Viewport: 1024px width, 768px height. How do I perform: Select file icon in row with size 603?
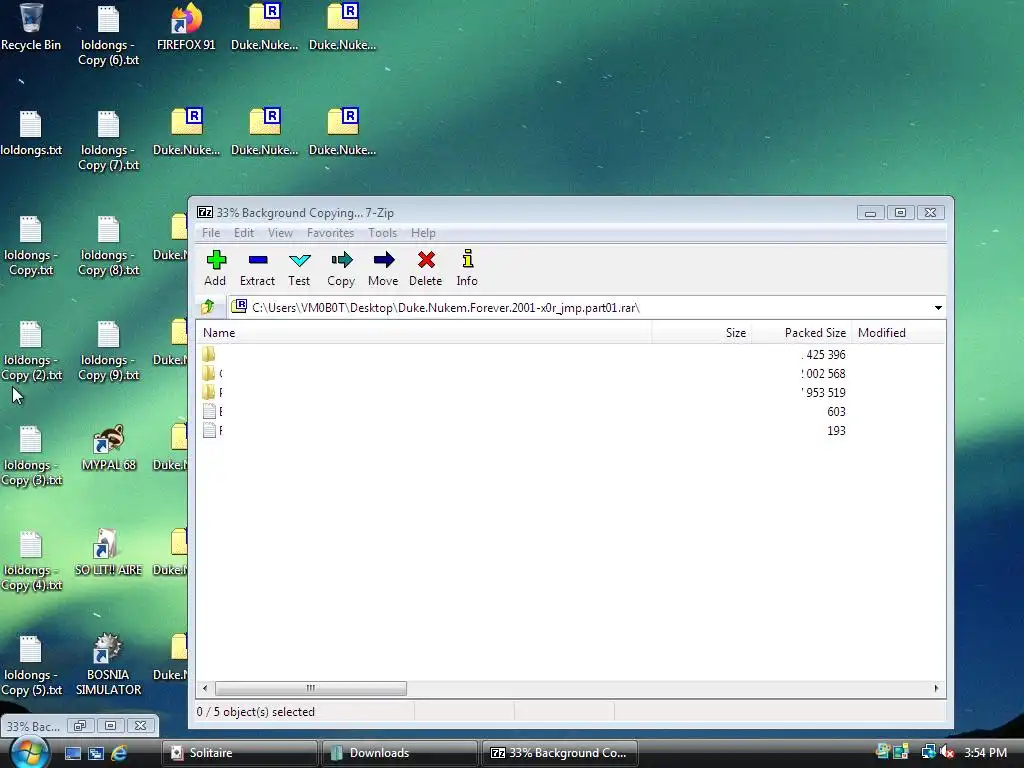click(x=209, y=411)
